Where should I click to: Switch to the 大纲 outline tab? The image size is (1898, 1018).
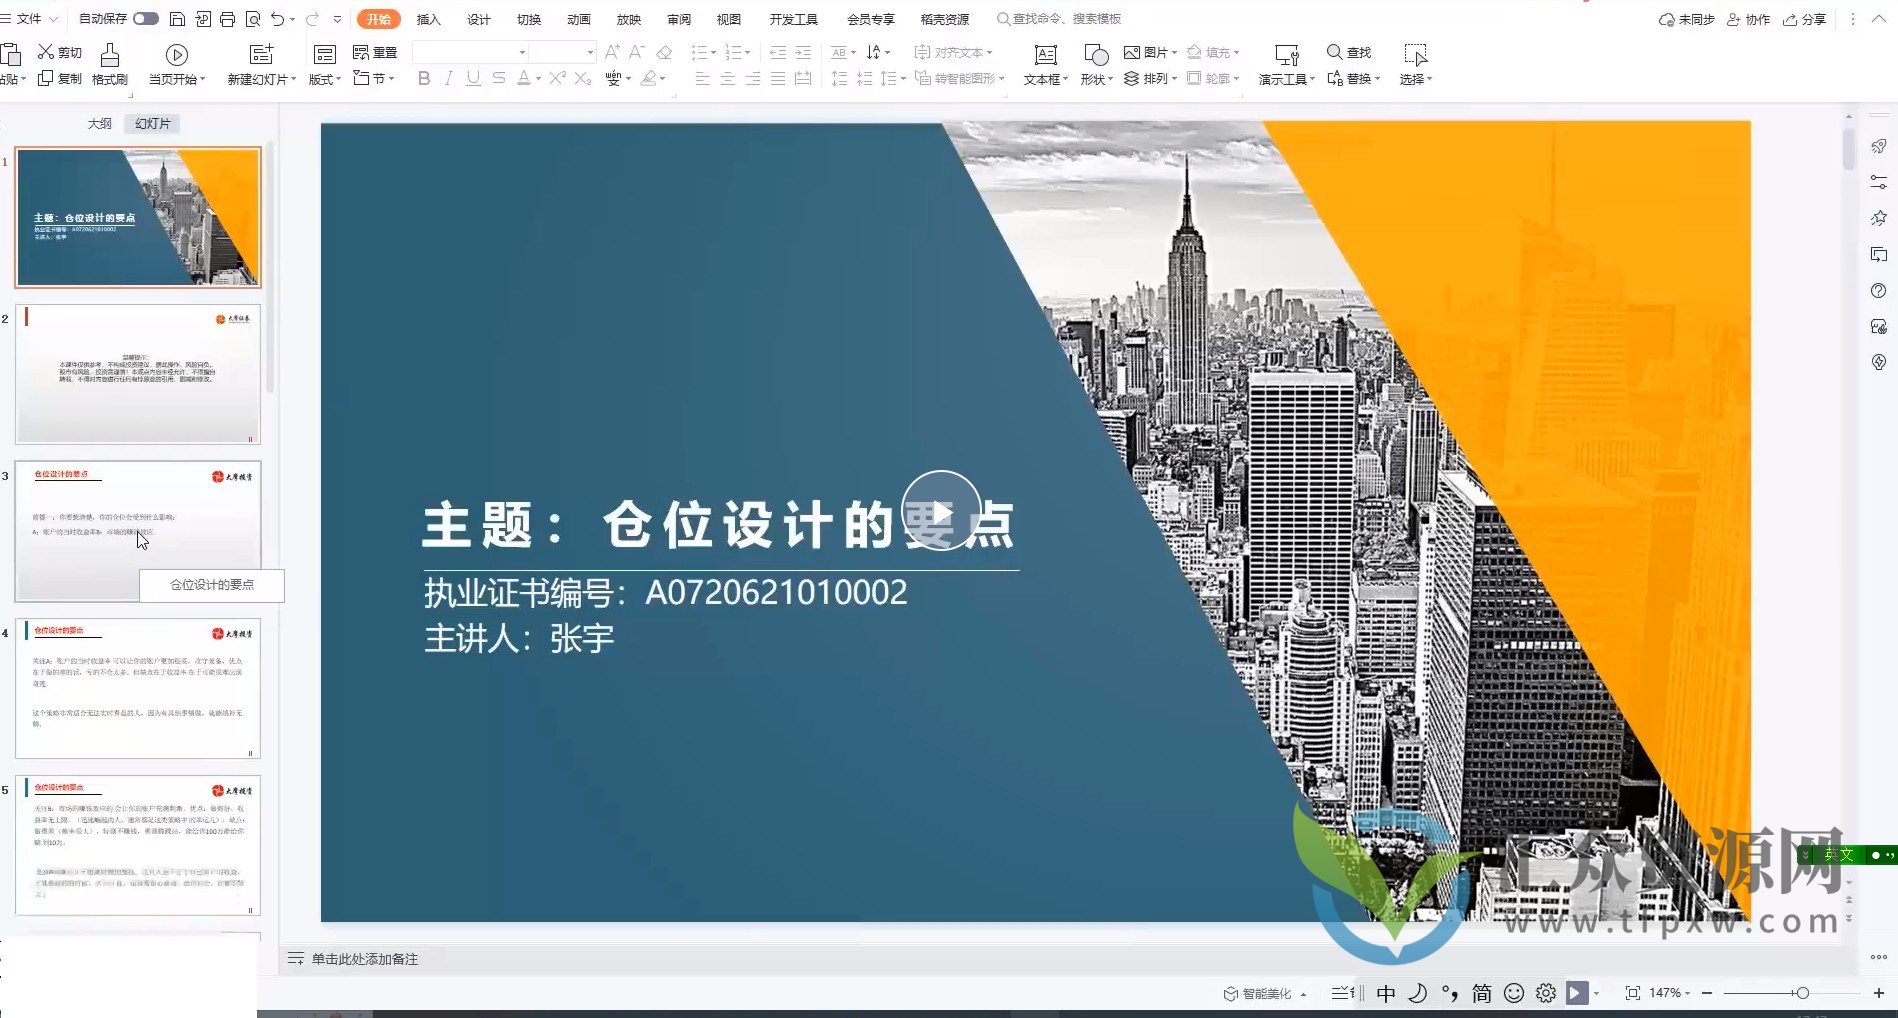tap(99, 124)
